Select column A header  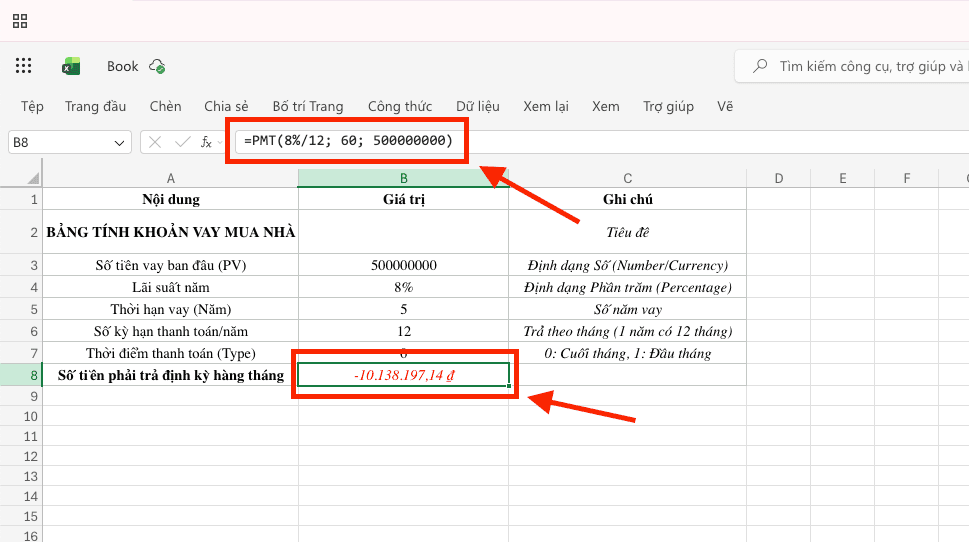click(x=171, y=179)
